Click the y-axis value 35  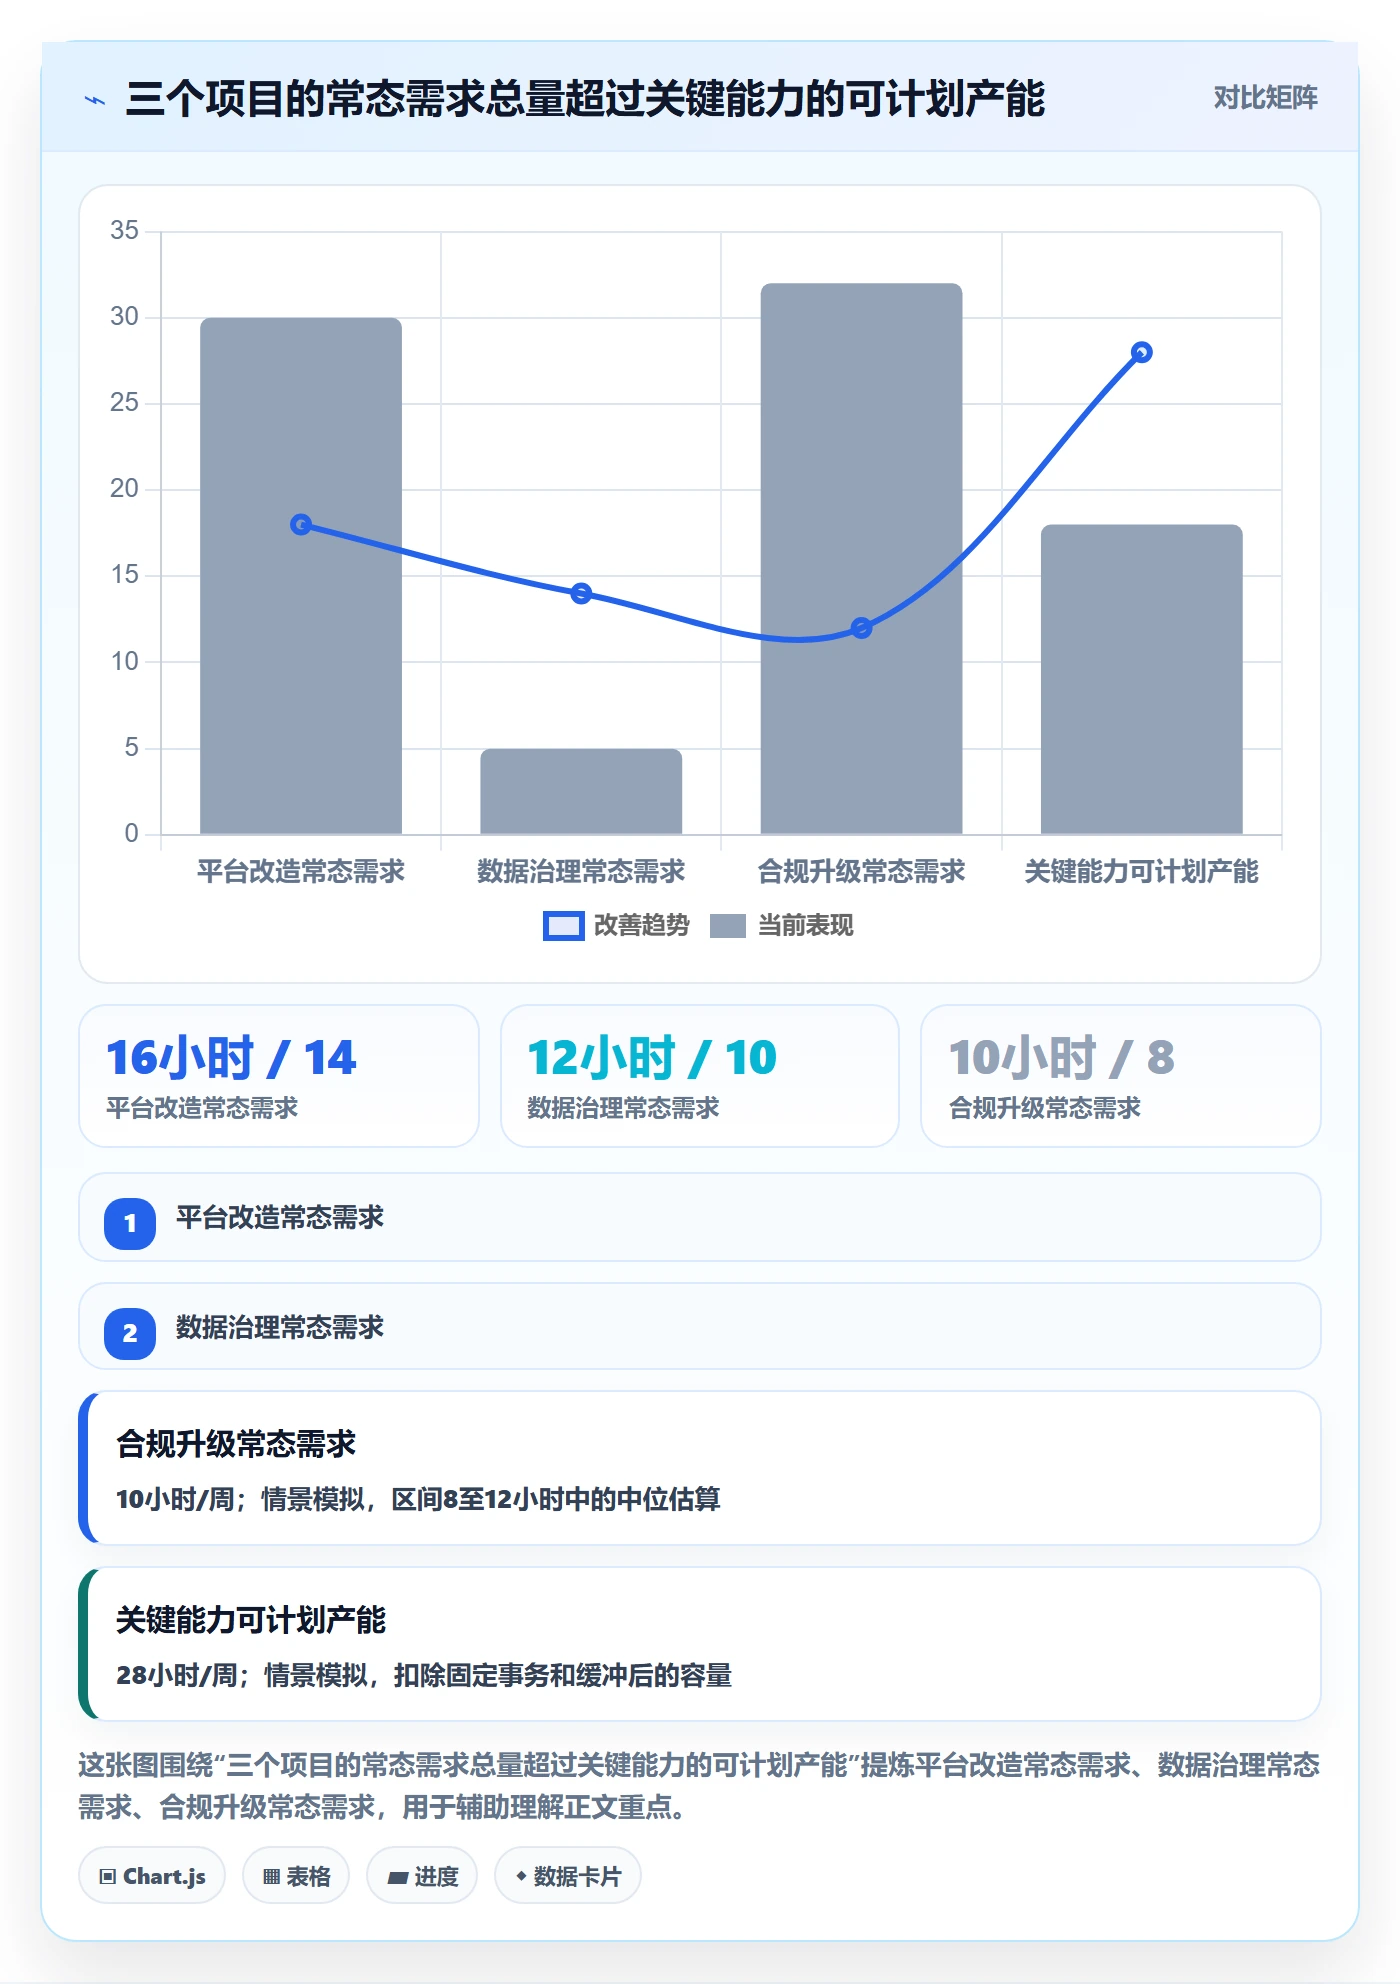click(124, 230)
